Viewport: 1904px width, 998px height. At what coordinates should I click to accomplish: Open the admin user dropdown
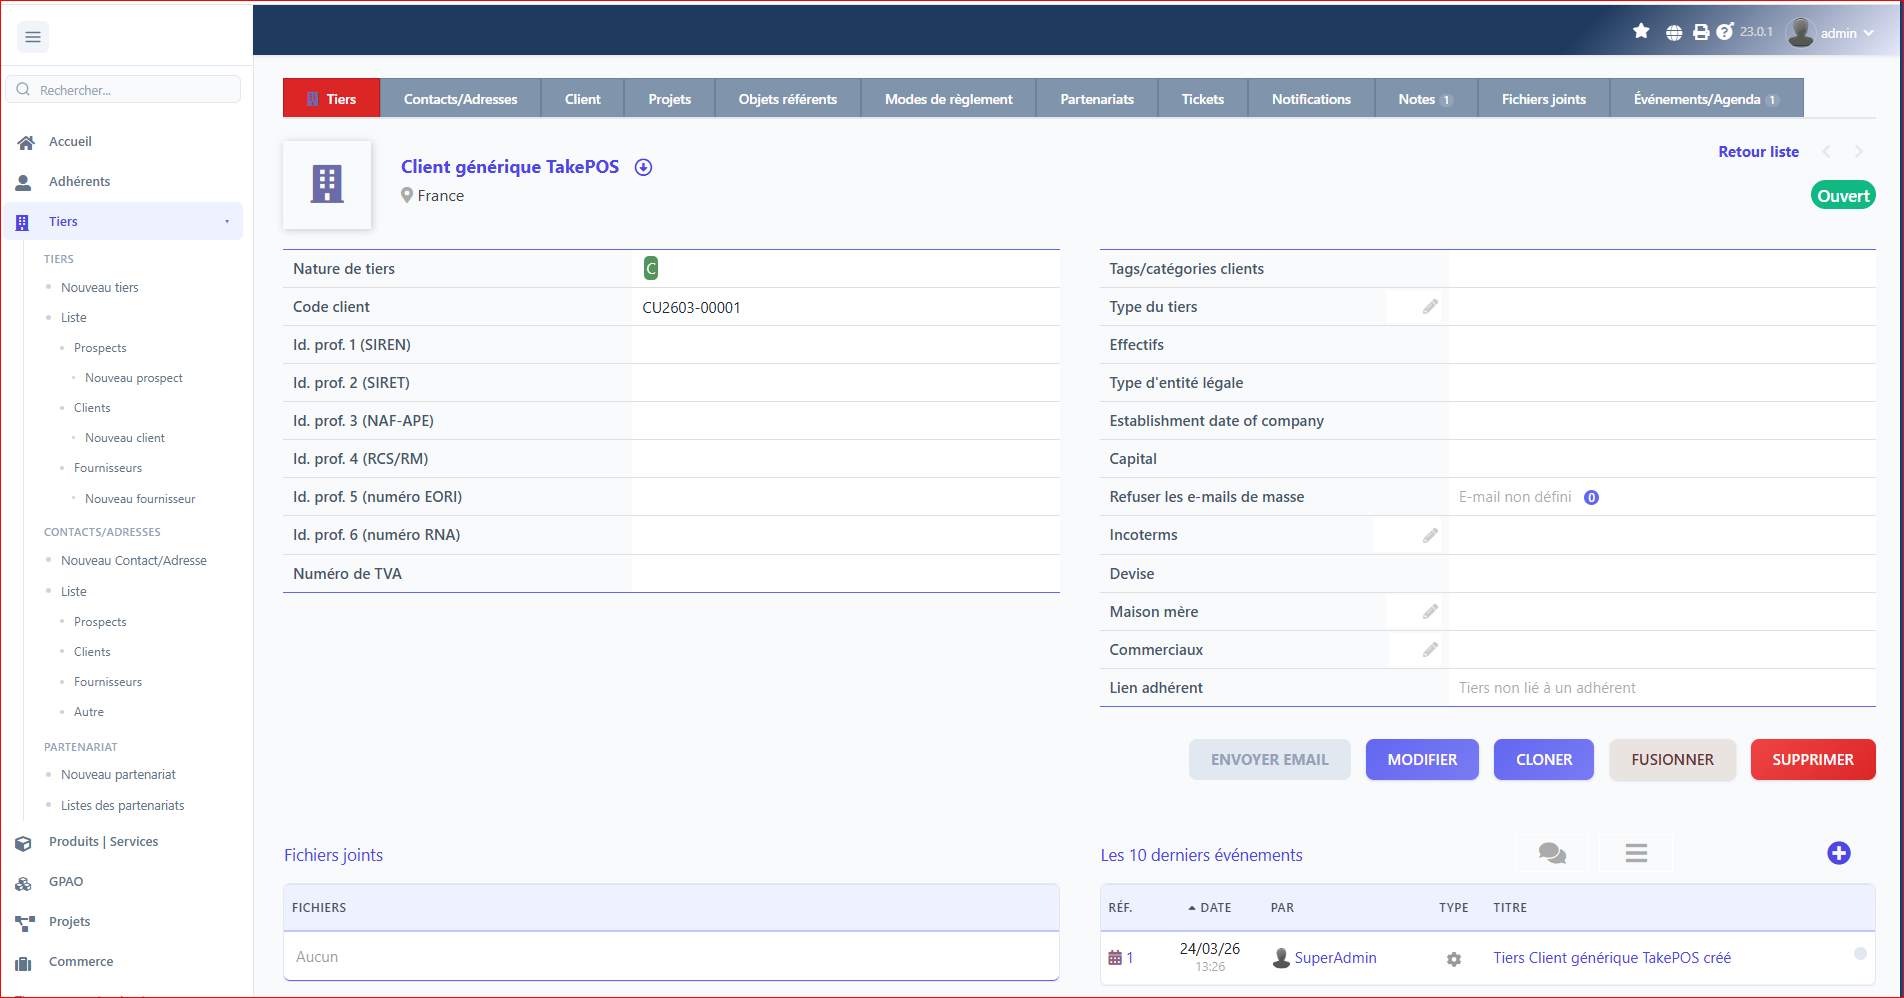tap(1831, 33)
